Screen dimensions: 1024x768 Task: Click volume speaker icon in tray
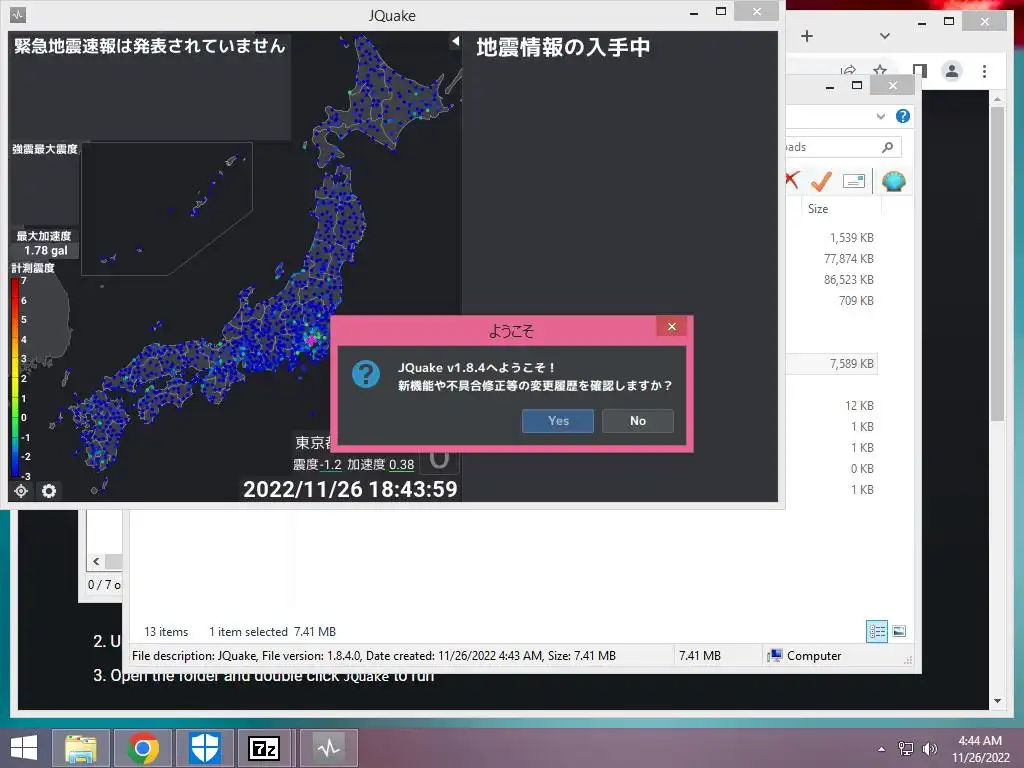pyautogui.click(x=929, y=749)
